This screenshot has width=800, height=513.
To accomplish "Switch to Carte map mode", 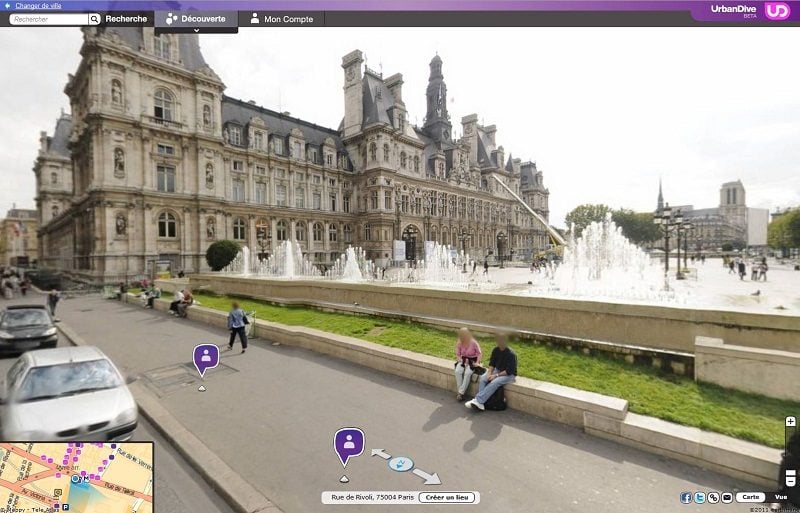I will pyautogui.click(x=751, y=497).
